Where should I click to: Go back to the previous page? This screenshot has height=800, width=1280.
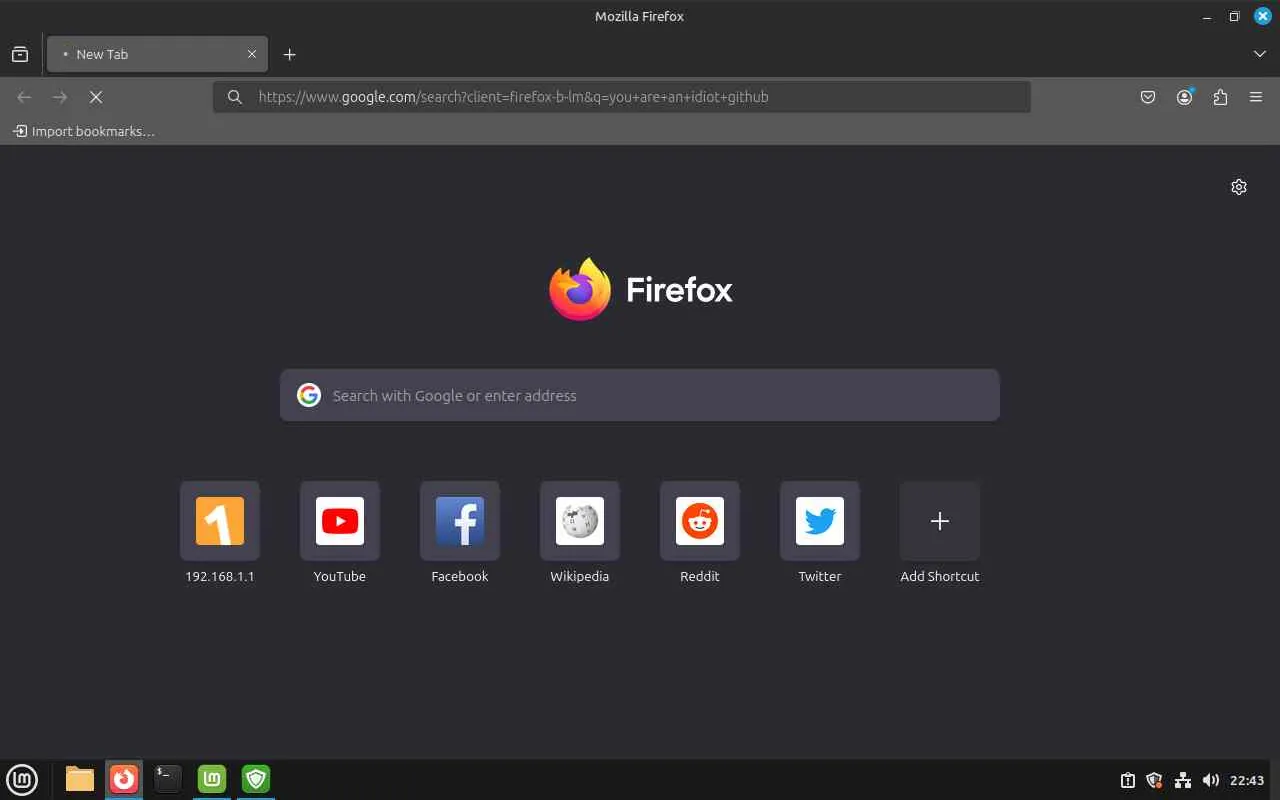pos(24,97)
